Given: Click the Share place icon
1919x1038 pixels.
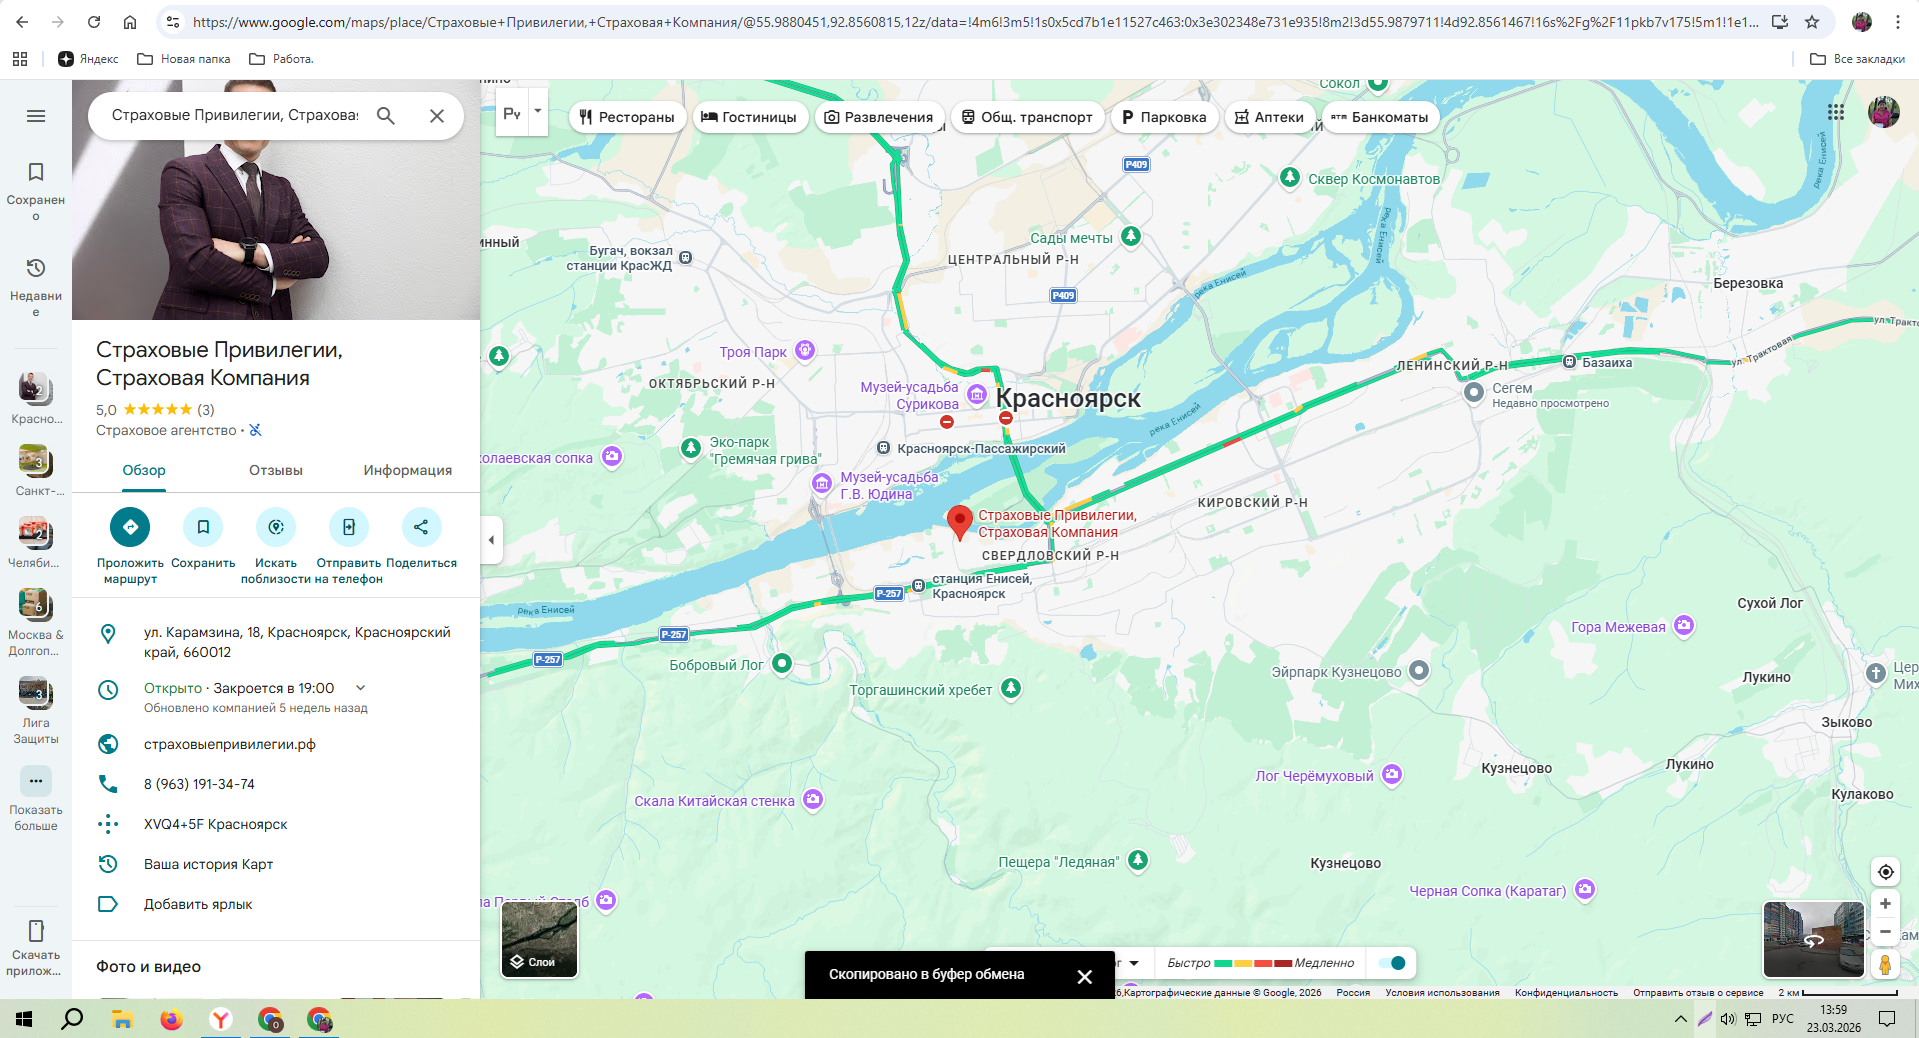Looking at the screenshot, I should [421, 527].
